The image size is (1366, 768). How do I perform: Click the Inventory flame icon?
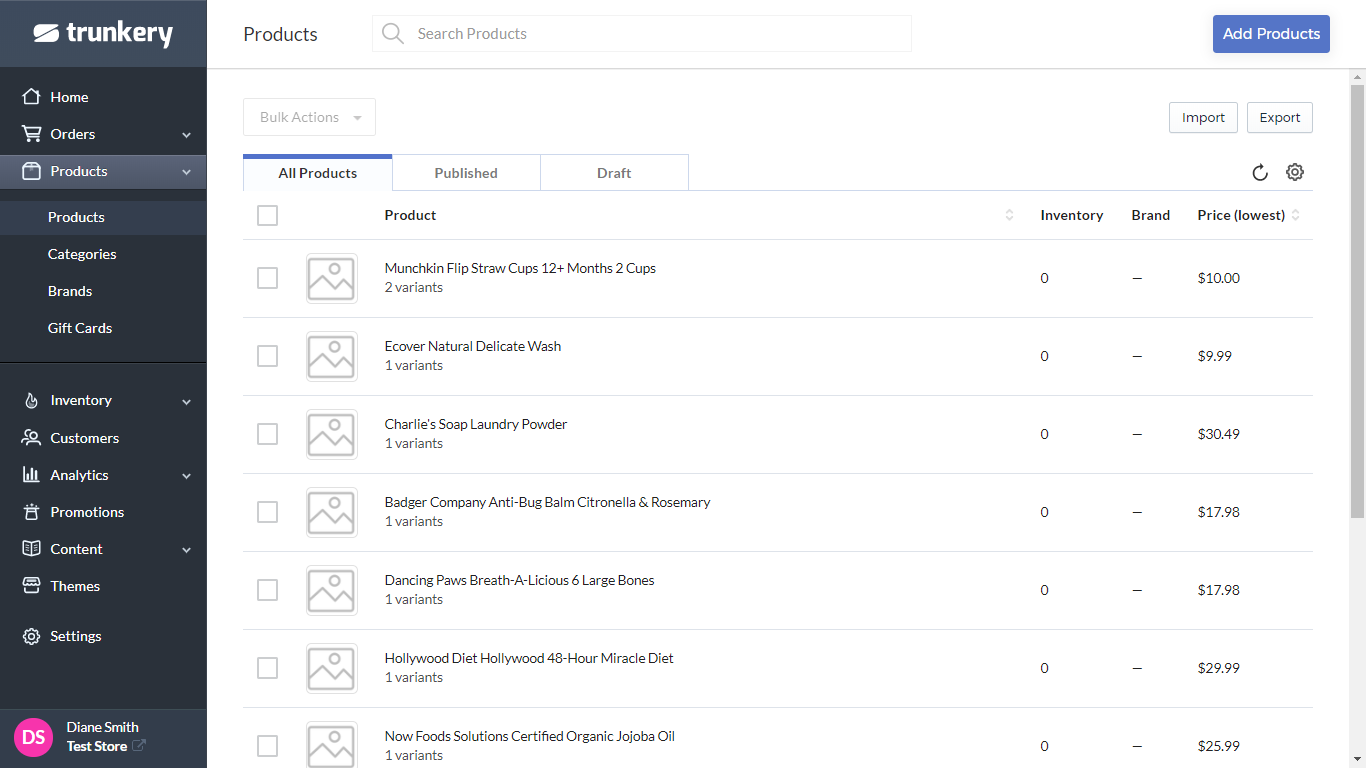31,400
